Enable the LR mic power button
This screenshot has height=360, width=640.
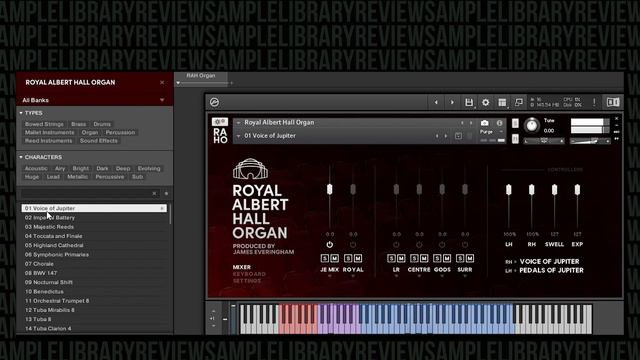pos(396,244)
